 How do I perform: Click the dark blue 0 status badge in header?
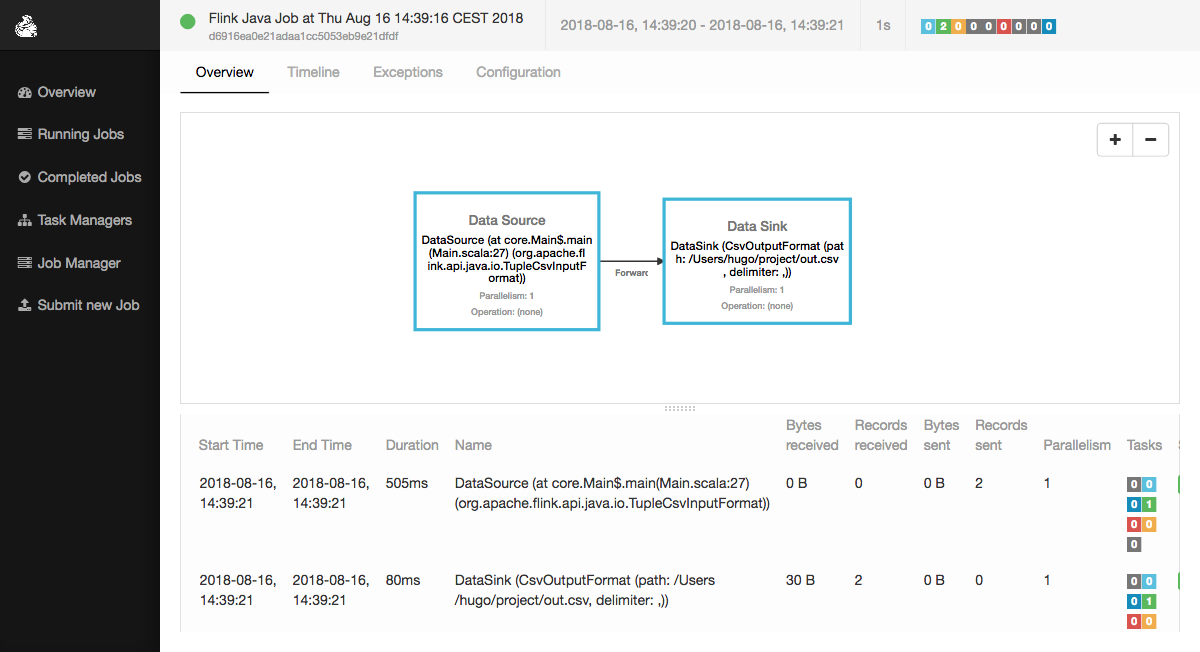point(1049,26)
